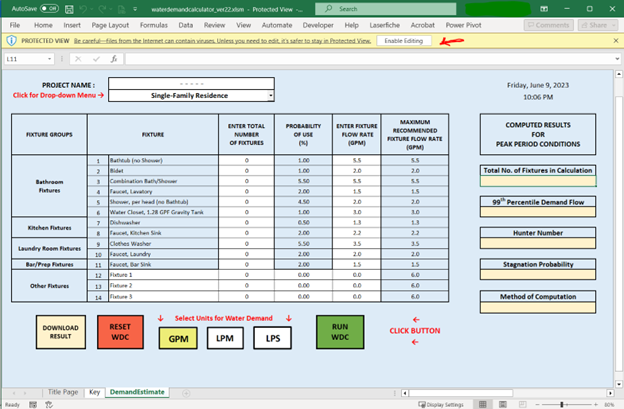The height and width of the screenshot is (409, 624).
Task: Select LPM water demand unit
Action: 223,338
